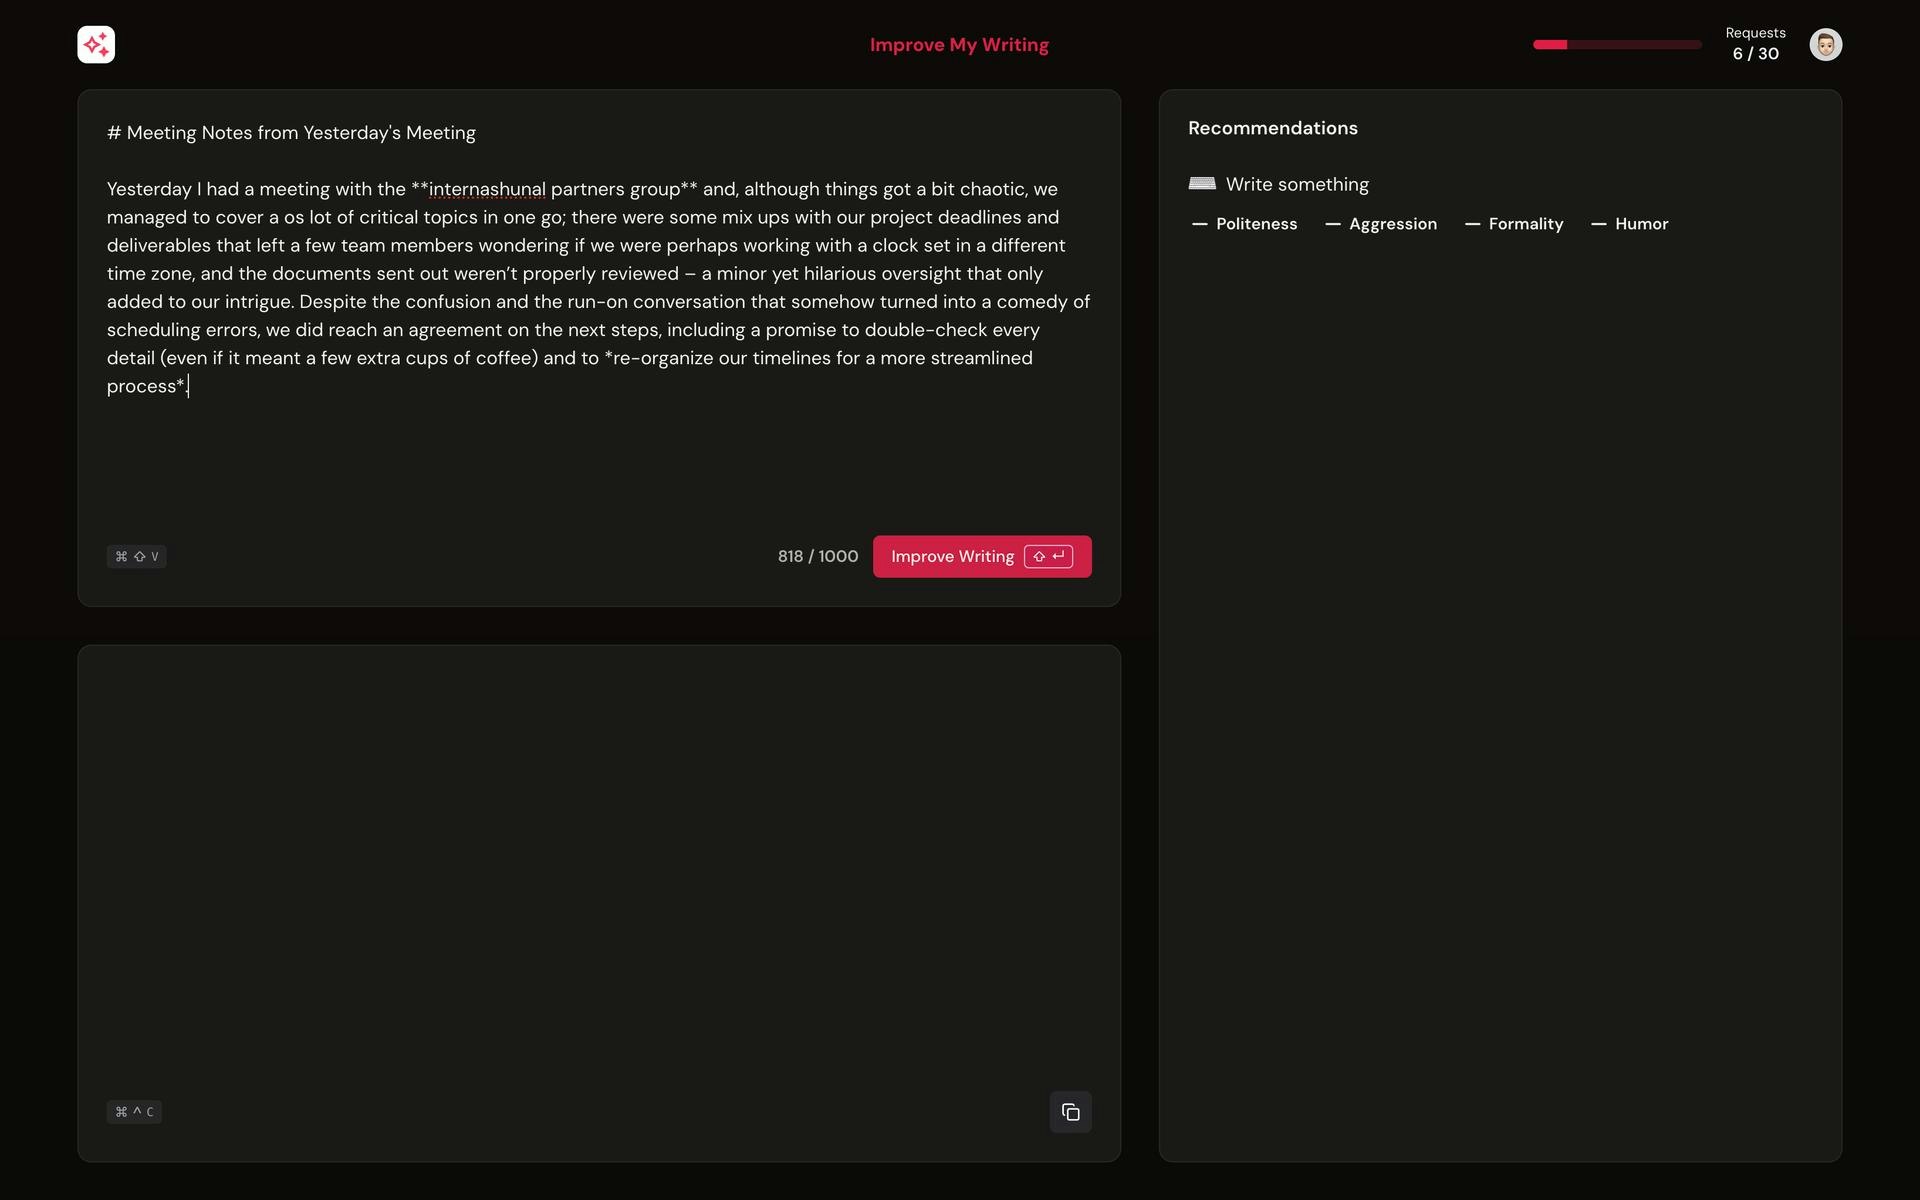The height and width of the screenshot is (1200, 1920).
Task: Click the Recommendations panel heading
Action: (1272, 128)
